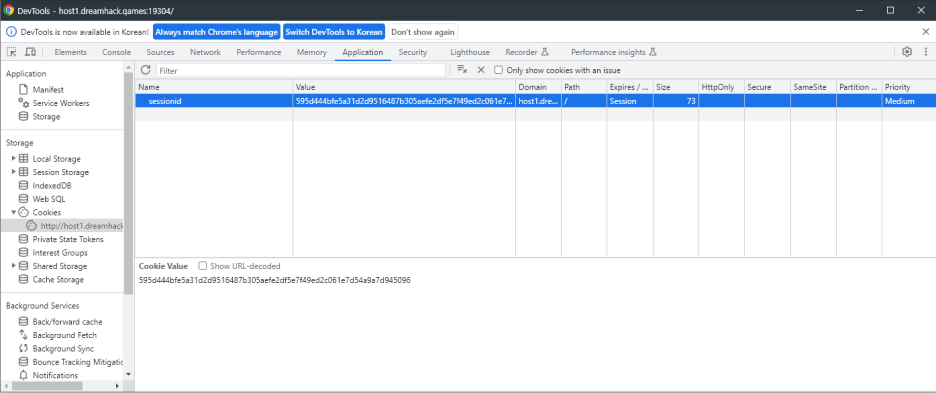Focus the cookie Filter input field
Viewport: 936px width, 393px height.
[301, 70]
